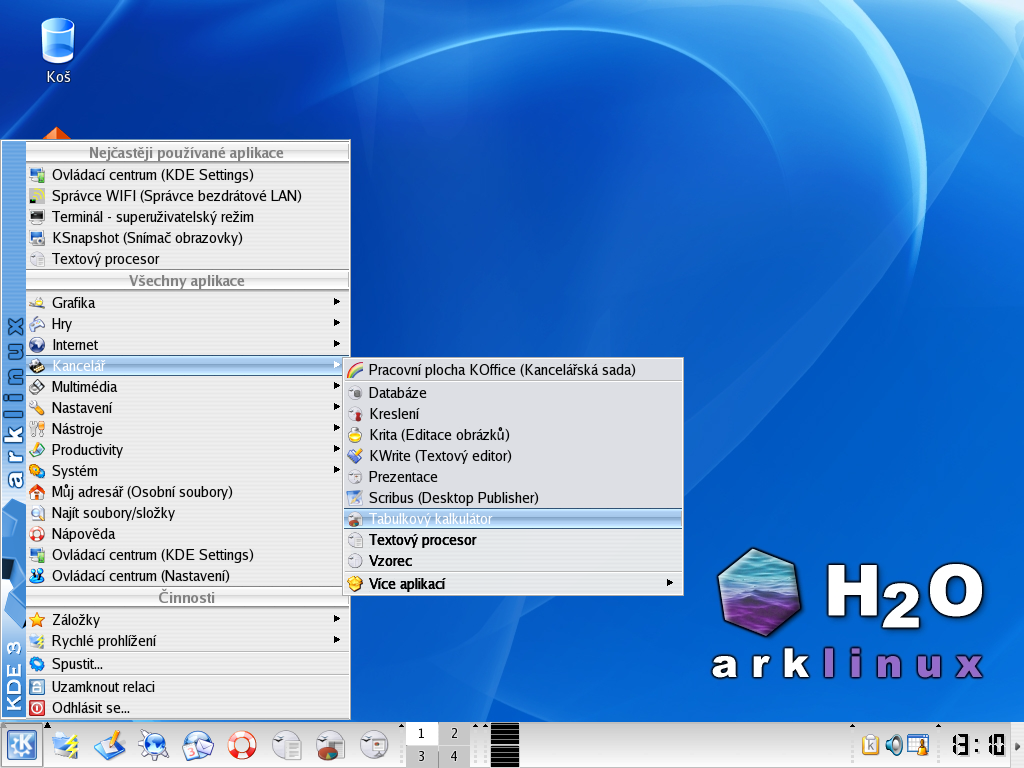Open Pracovní plocha KOffice (Kancelářská sada)
Screen dimensions: 1024x768
point(513,370)
